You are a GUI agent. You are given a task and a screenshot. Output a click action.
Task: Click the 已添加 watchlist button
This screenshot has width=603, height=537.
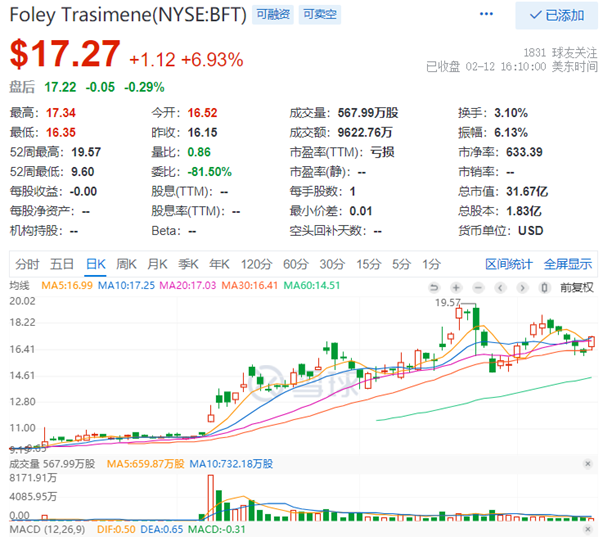click(x=556, y=15)
